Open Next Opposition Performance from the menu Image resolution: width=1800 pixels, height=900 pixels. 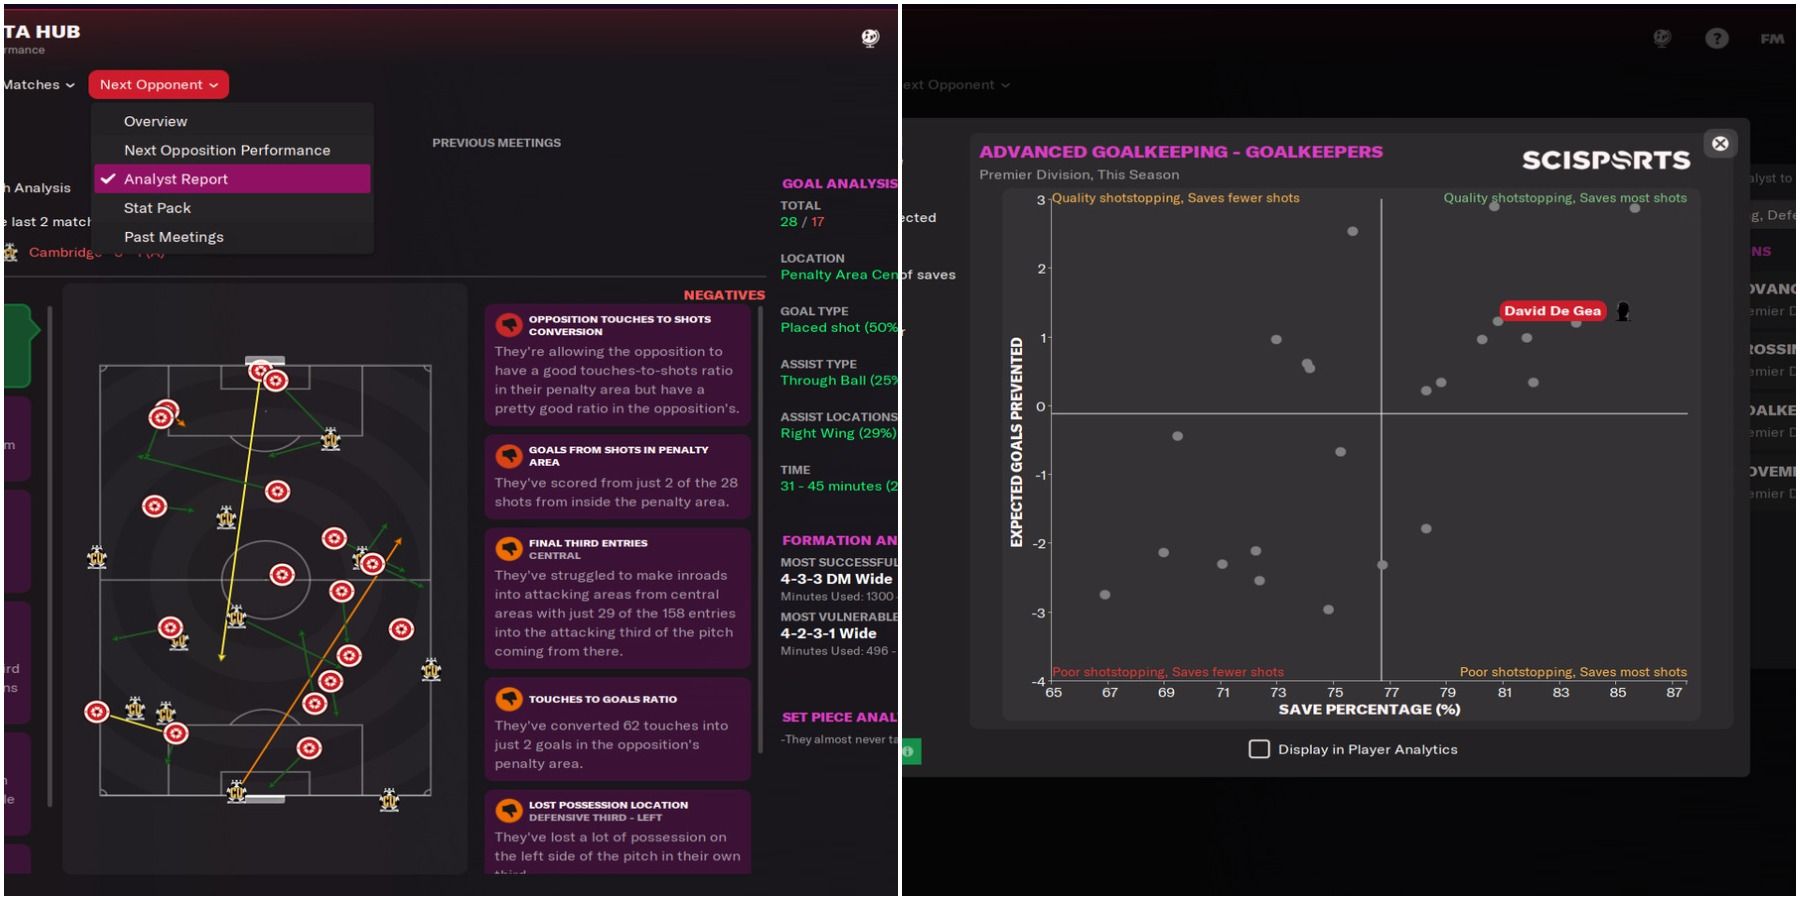[x=227, y=150]
